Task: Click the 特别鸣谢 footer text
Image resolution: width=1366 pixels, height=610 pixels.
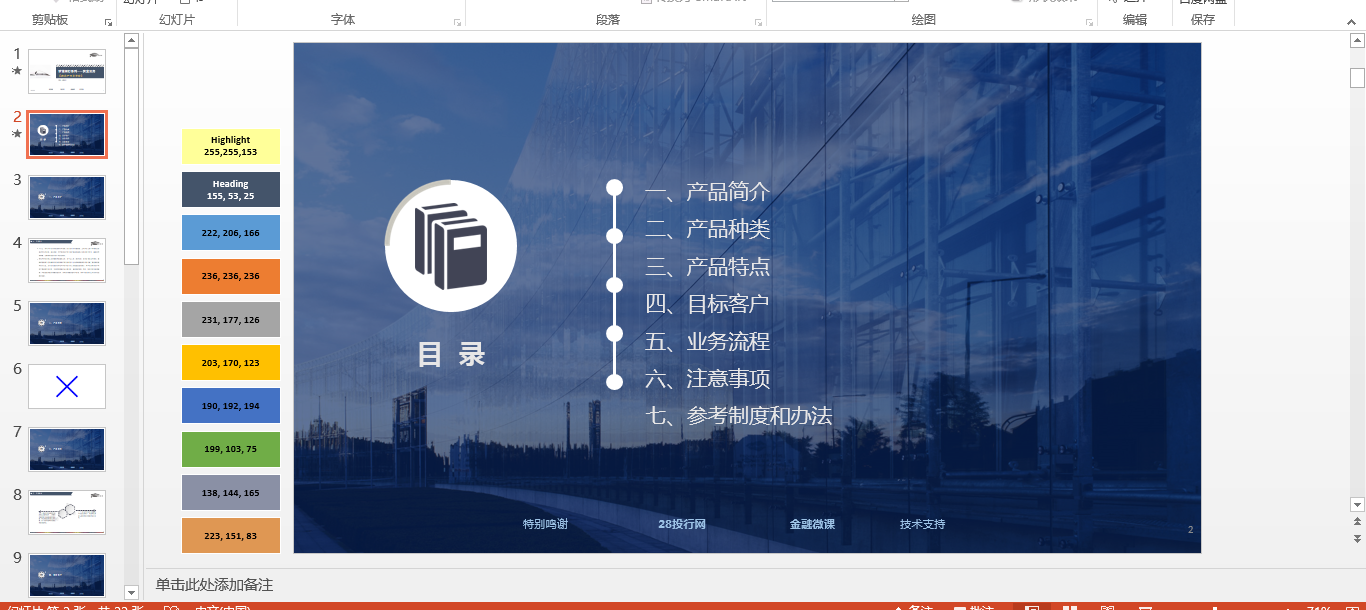Action: [545, 524]
